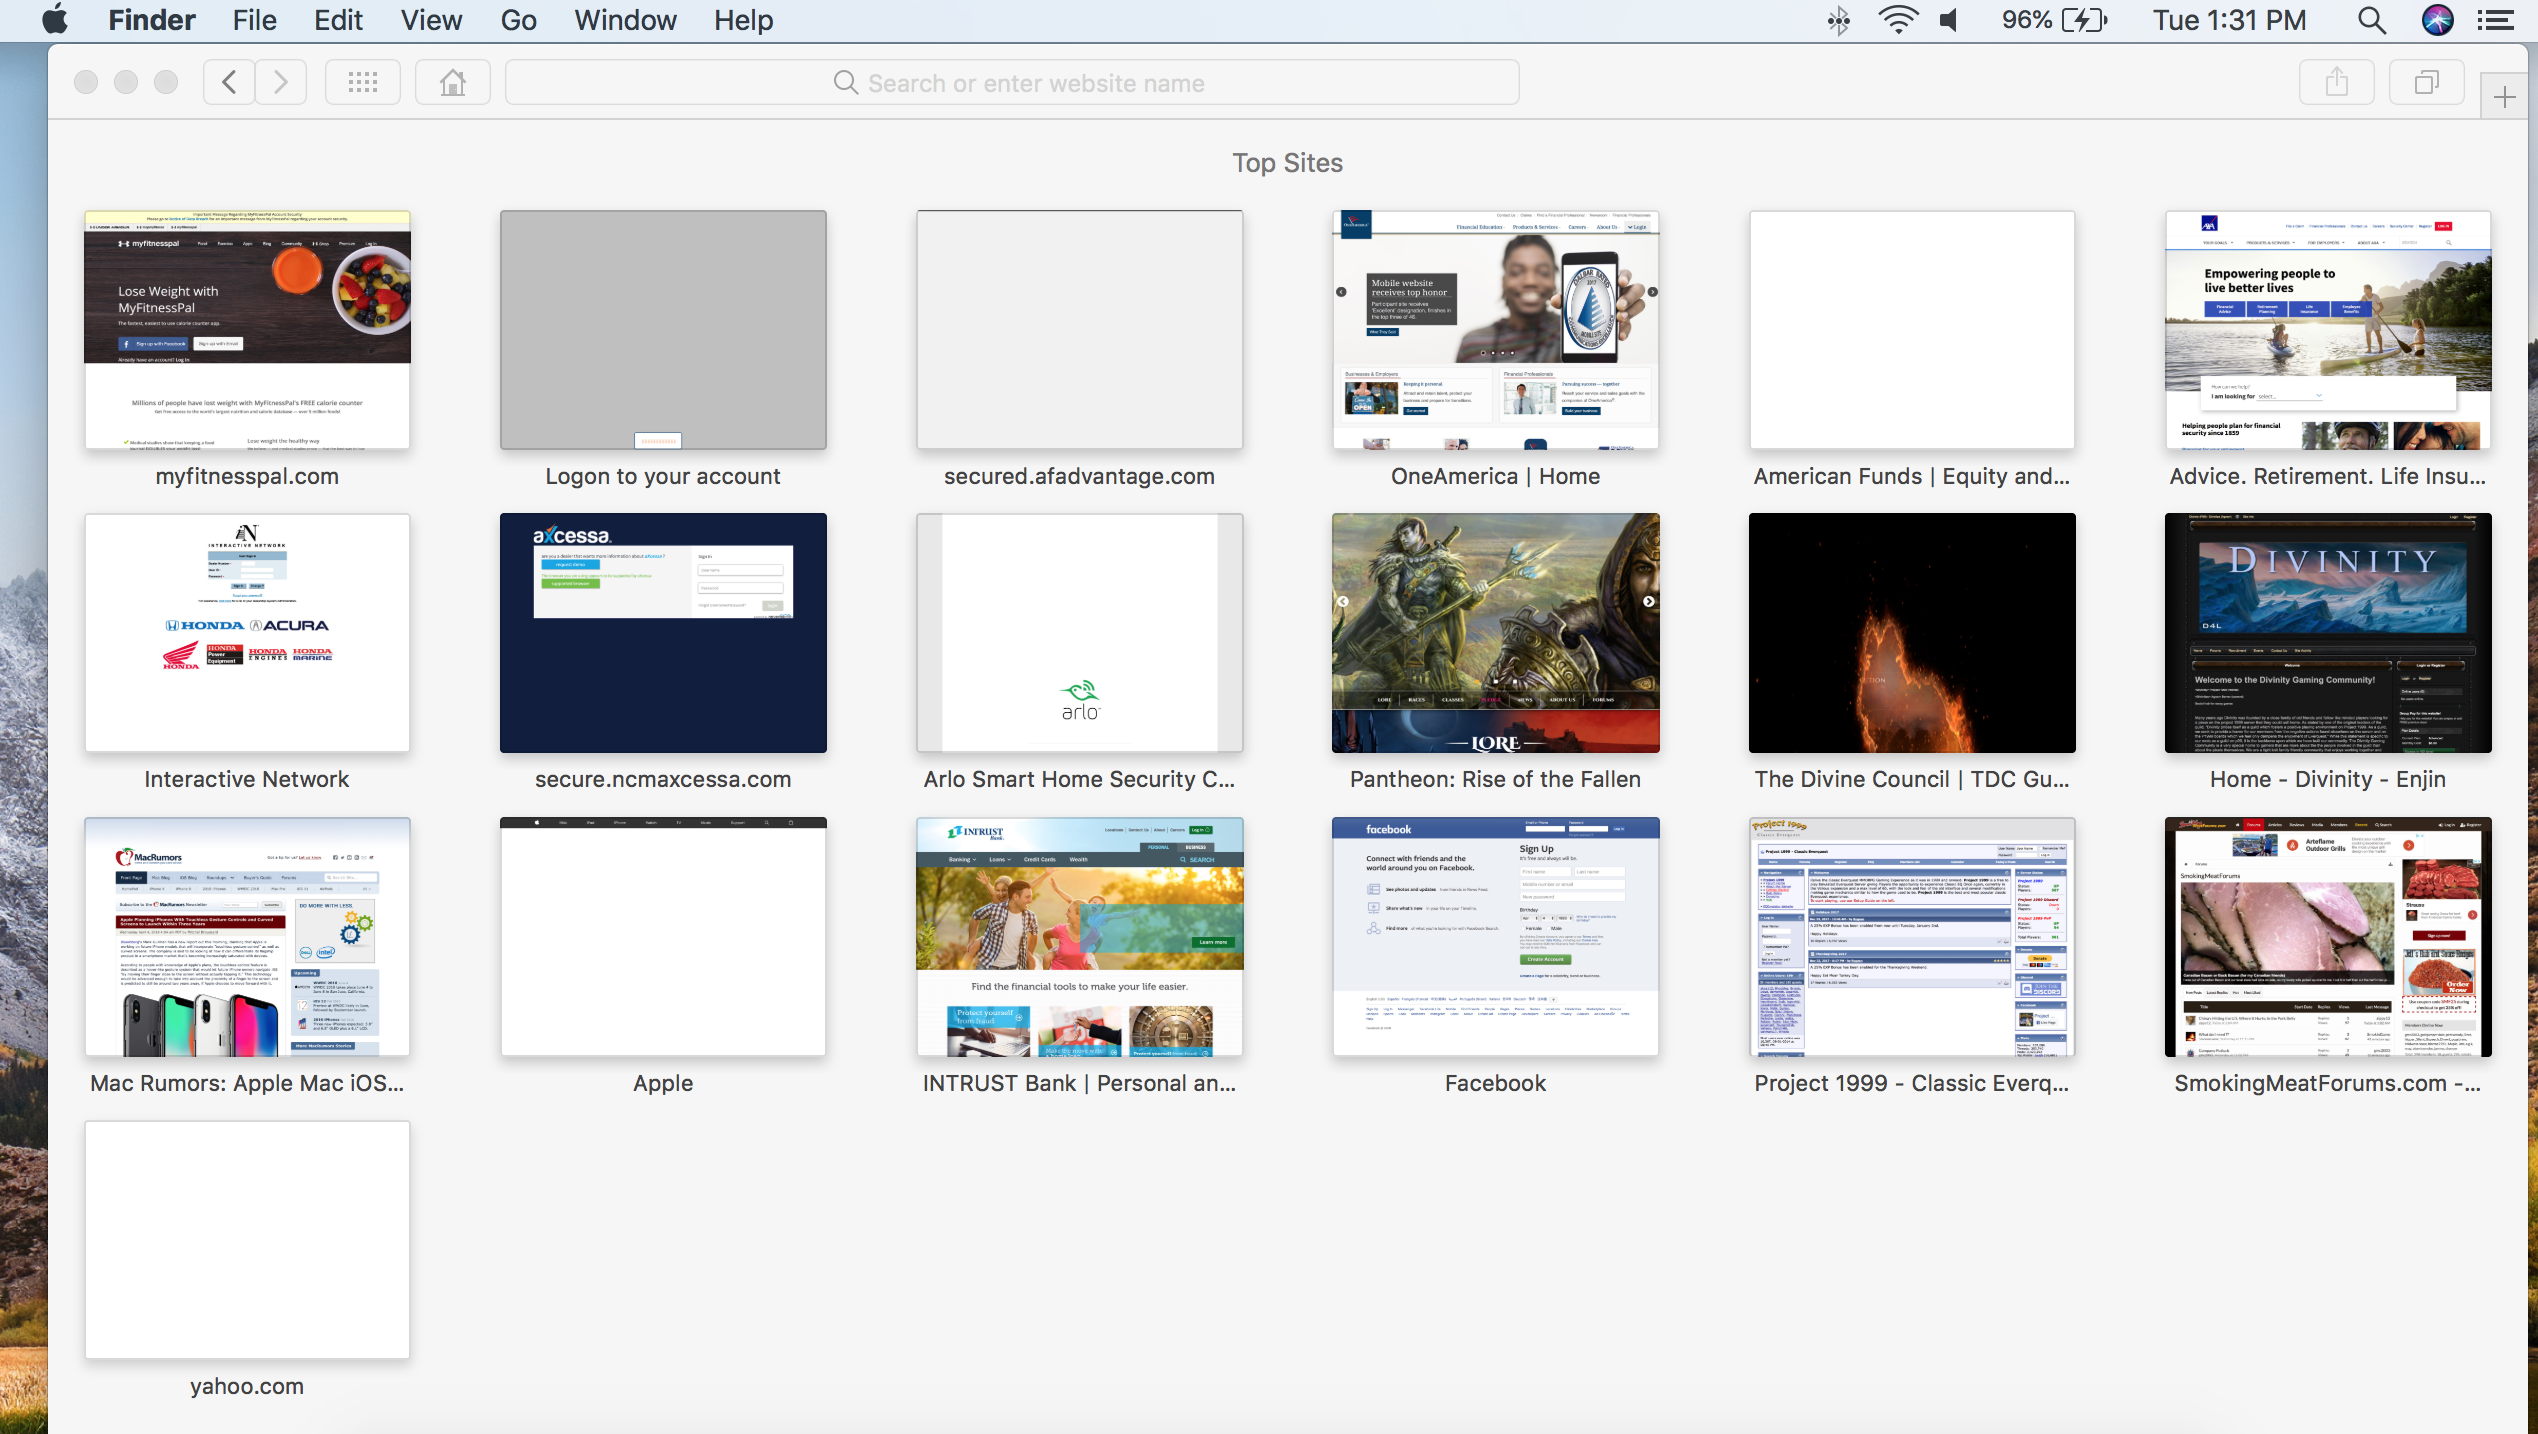2538x1434 pixels.
Task: Click the Facebook label text
Action: [1495, 1083]
